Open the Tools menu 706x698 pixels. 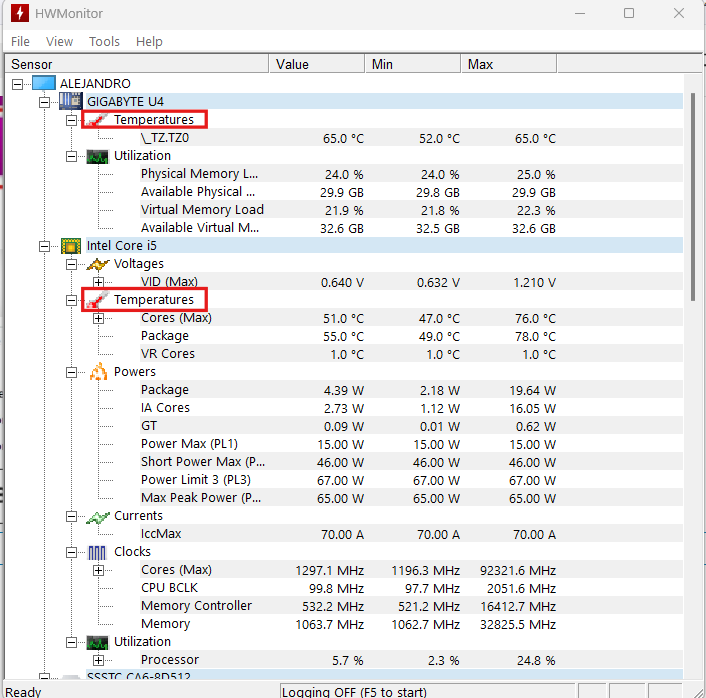104,41
